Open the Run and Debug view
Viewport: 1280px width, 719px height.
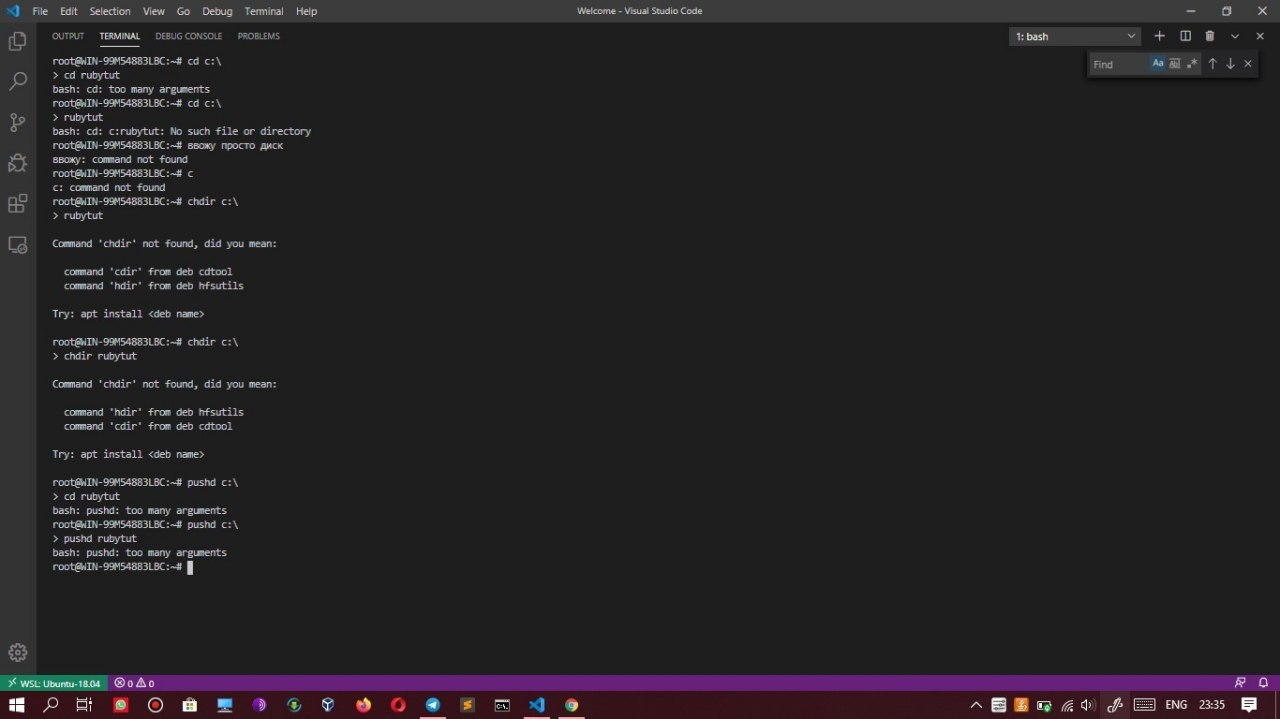pyautogui.click(x=18, y=163)
